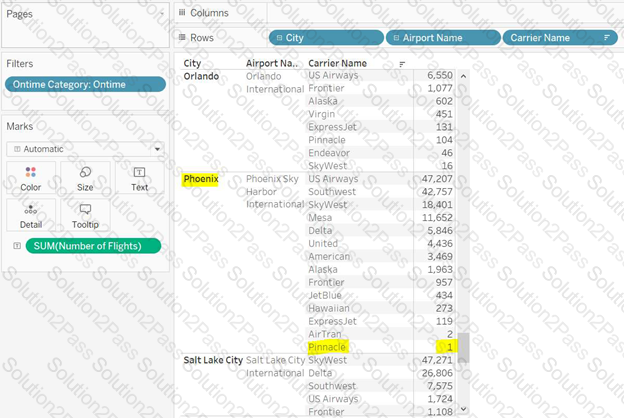Click the Airport Name column header
This screenshot has width=624, height=418.
(271, 63)
